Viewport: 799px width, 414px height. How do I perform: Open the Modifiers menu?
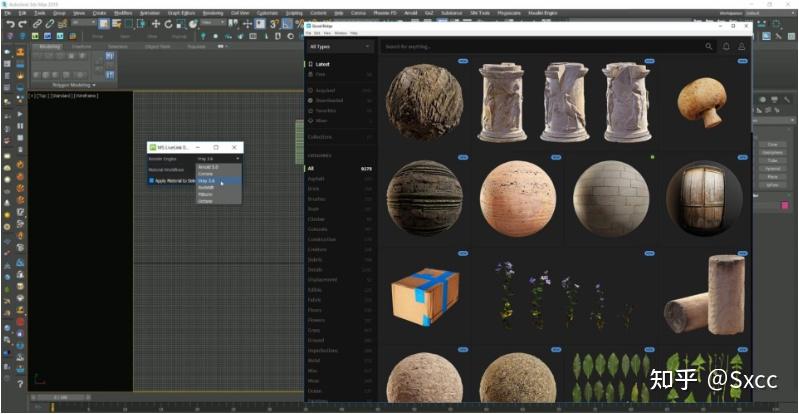click(123, 13)
